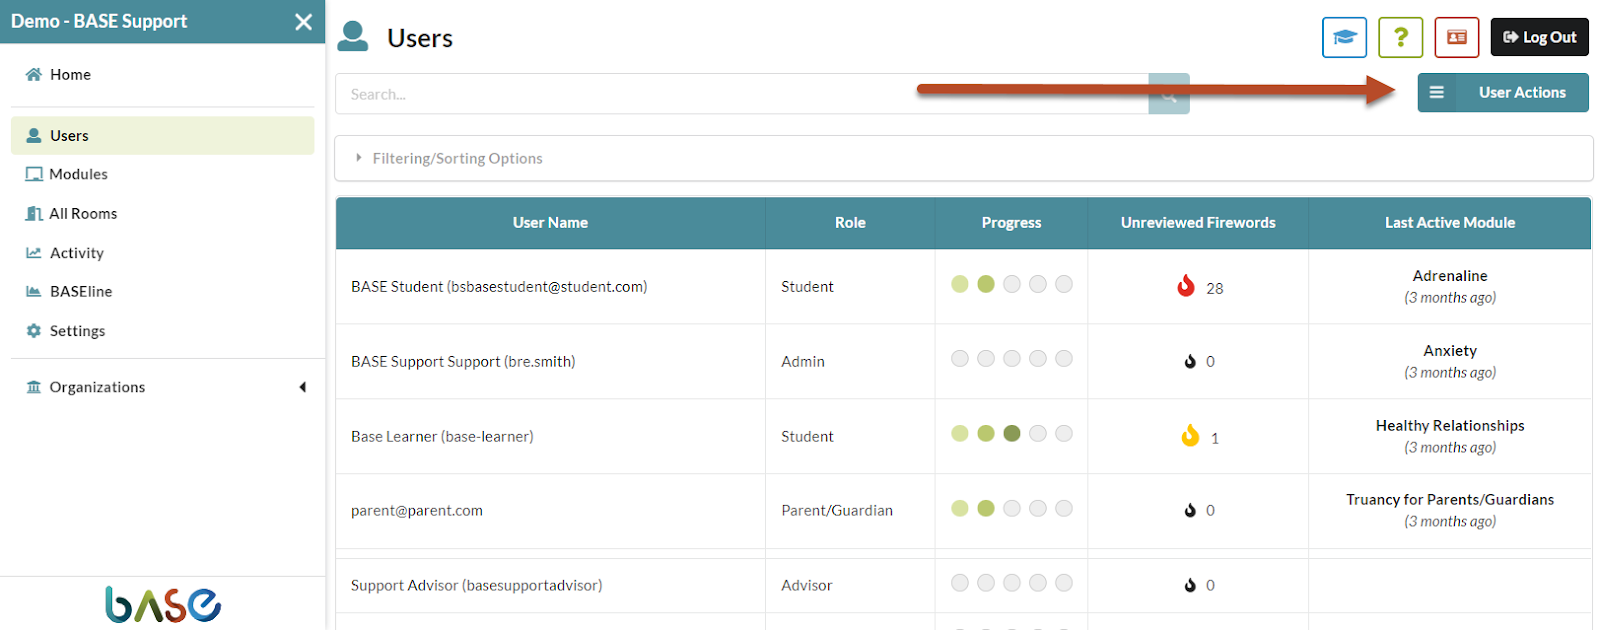The width and height of the screenshot is (1600, 630).
Task: Click the Student role for BASE Student
Action: point(807,286)
